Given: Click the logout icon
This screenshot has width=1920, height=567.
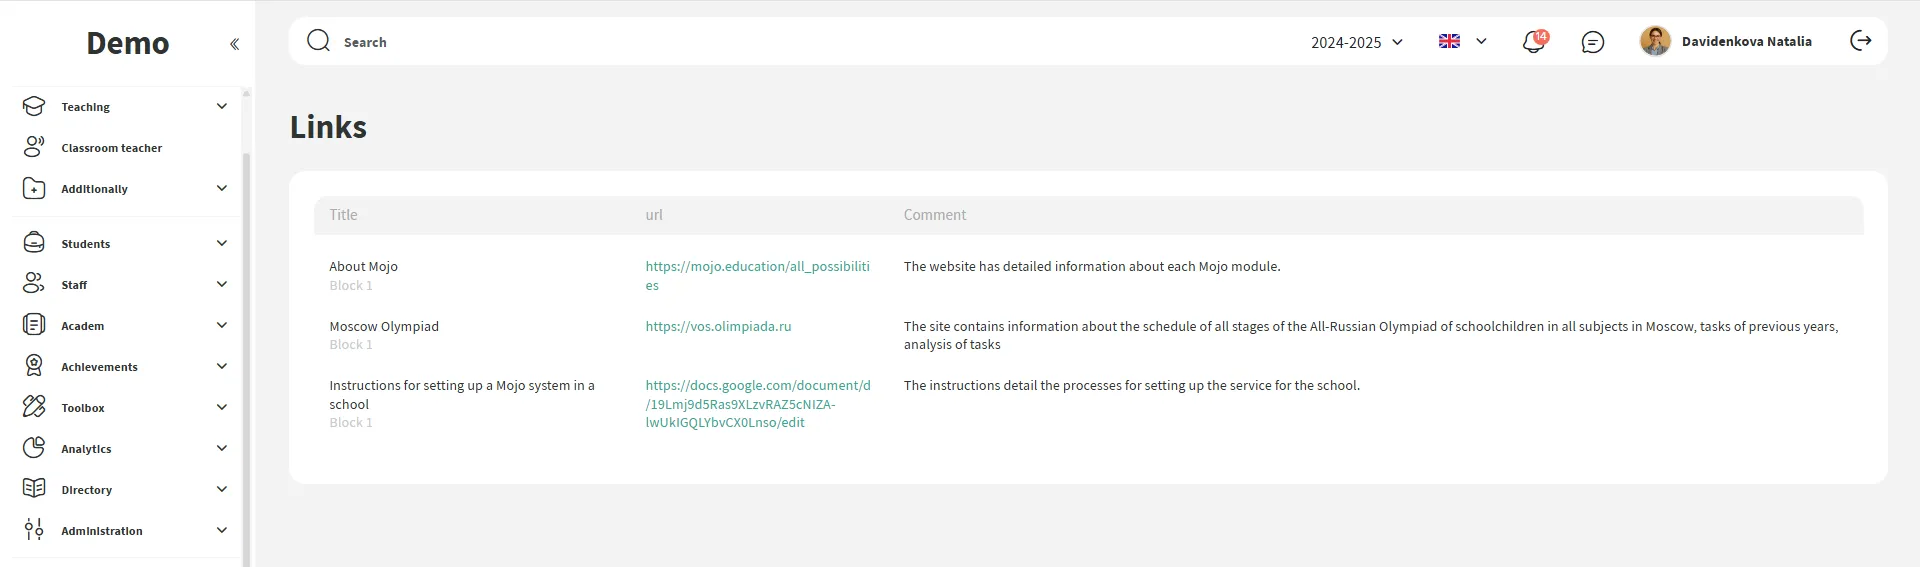Looking at the screenshot, I should [1860, 41].
